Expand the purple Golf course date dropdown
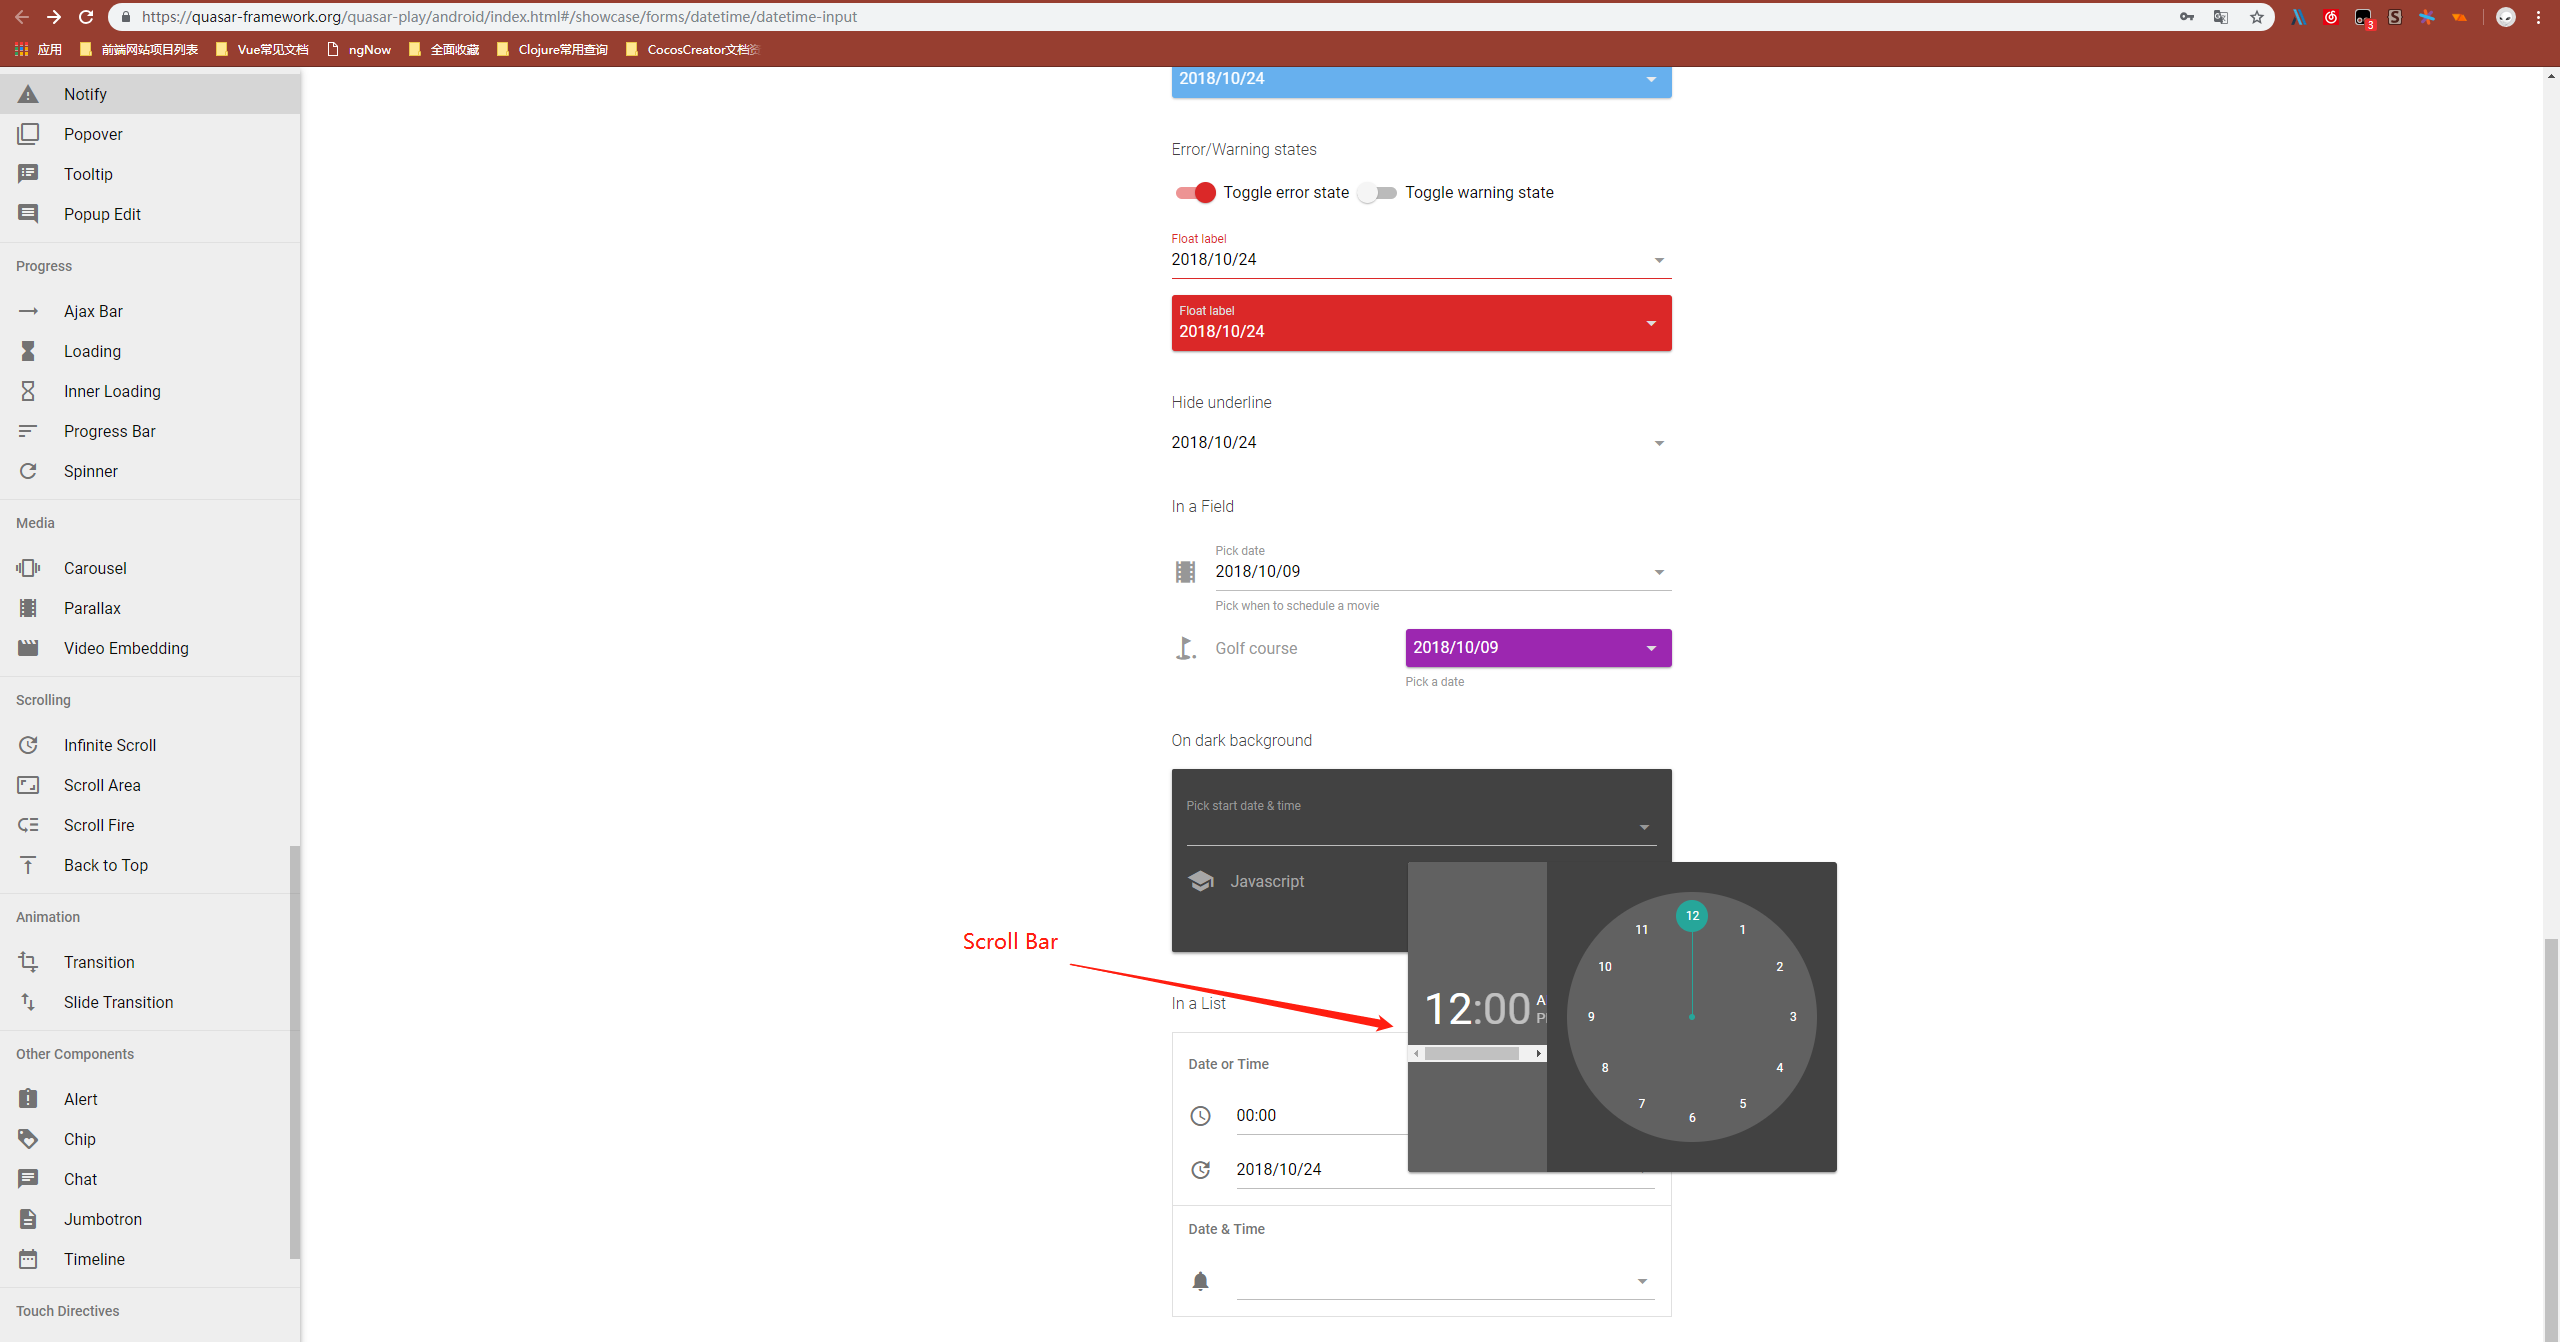 [x=1651, y=648]
